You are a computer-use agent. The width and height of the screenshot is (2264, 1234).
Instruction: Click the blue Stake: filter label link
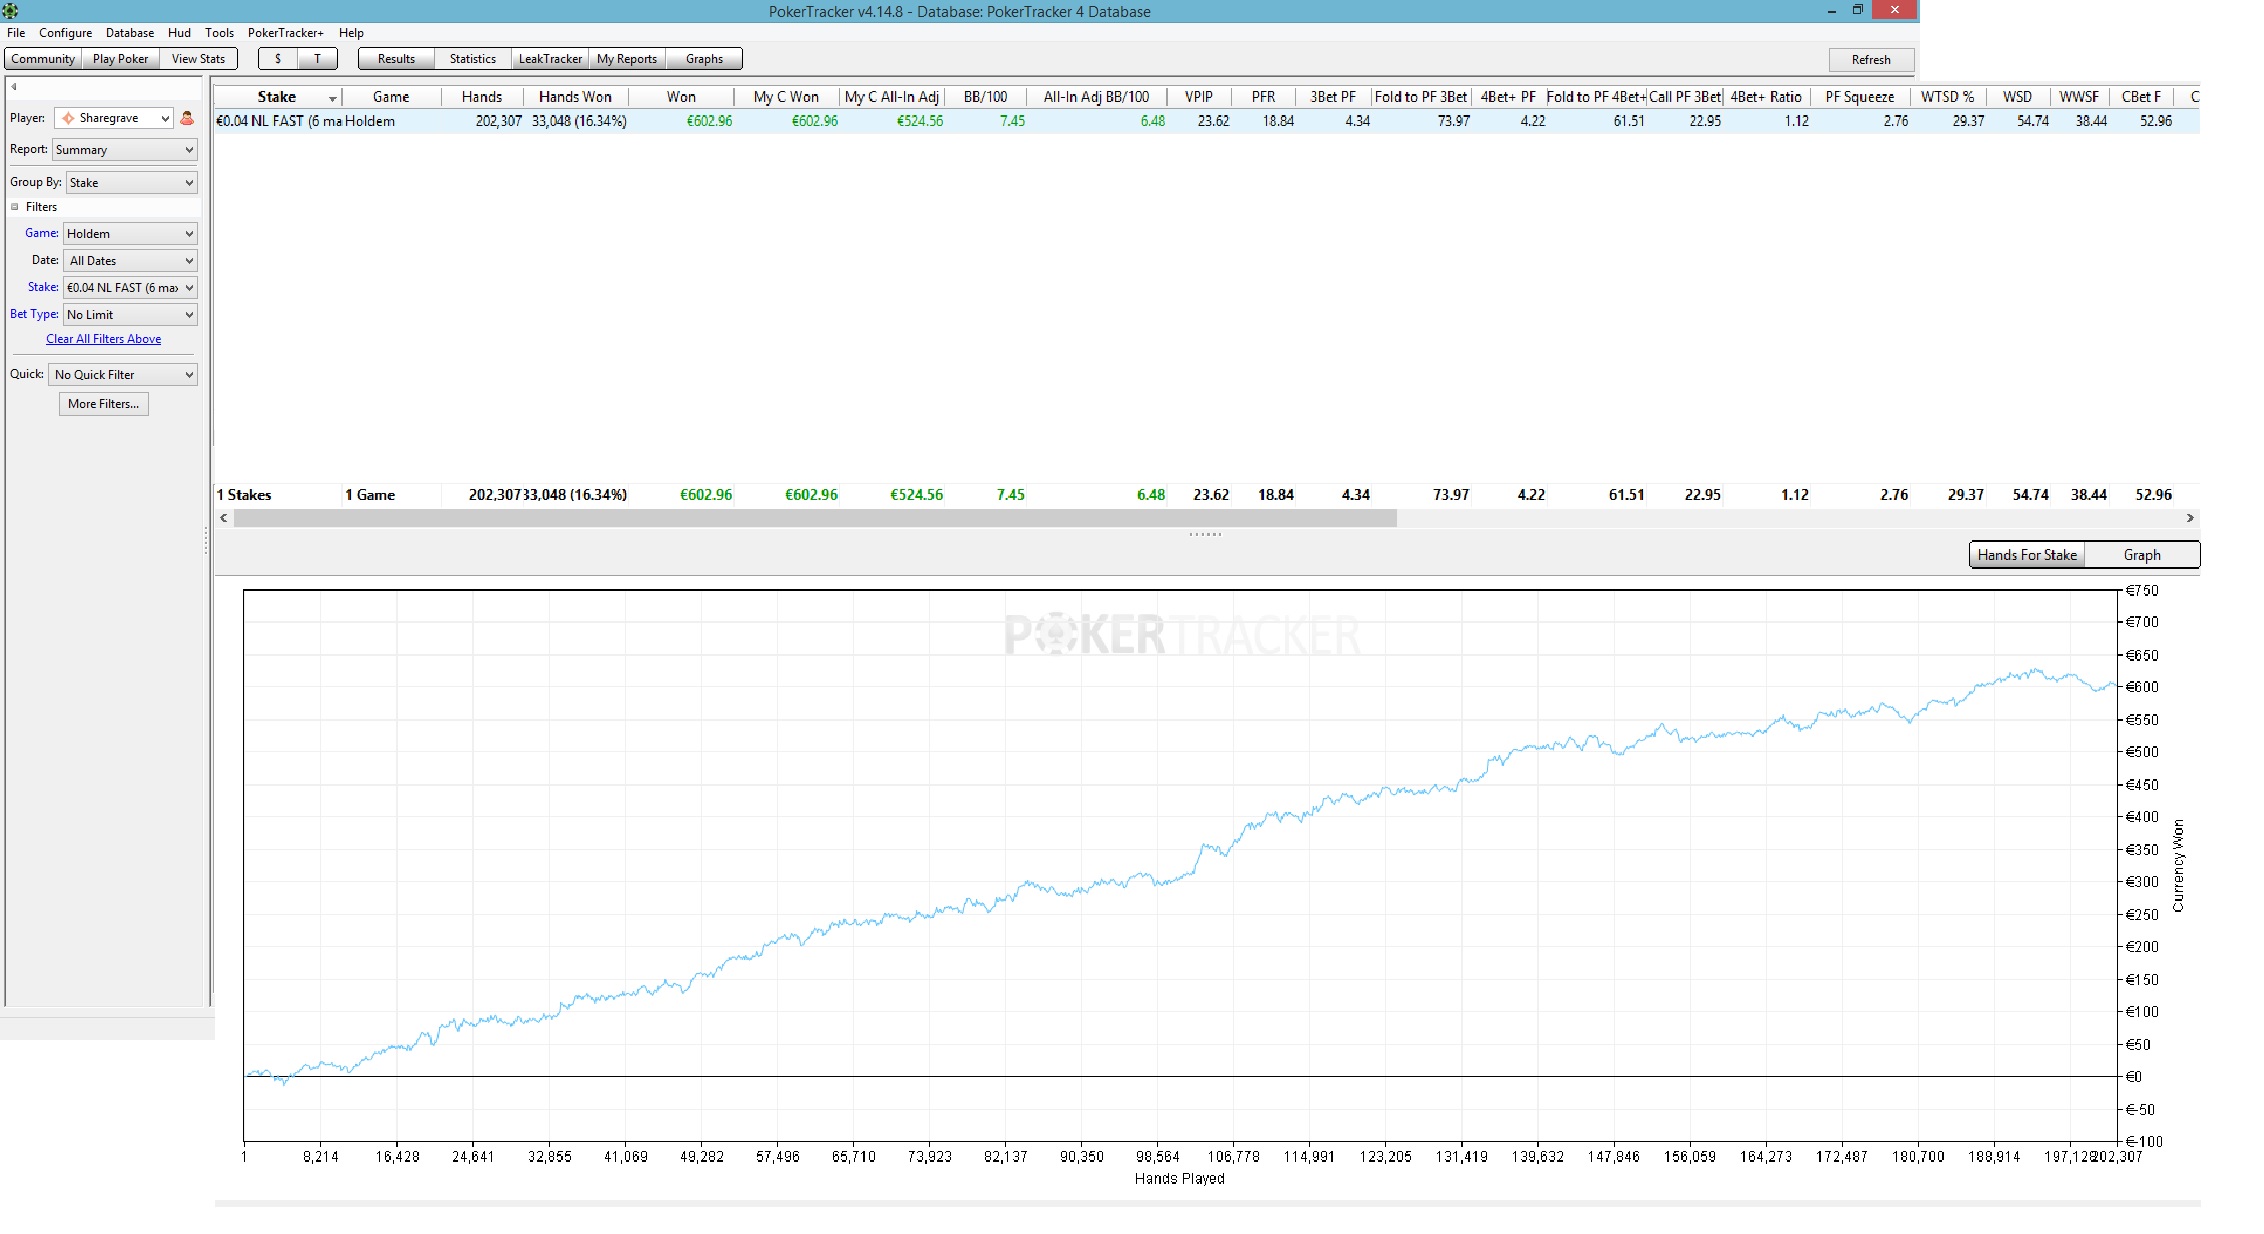click(43, 287)
